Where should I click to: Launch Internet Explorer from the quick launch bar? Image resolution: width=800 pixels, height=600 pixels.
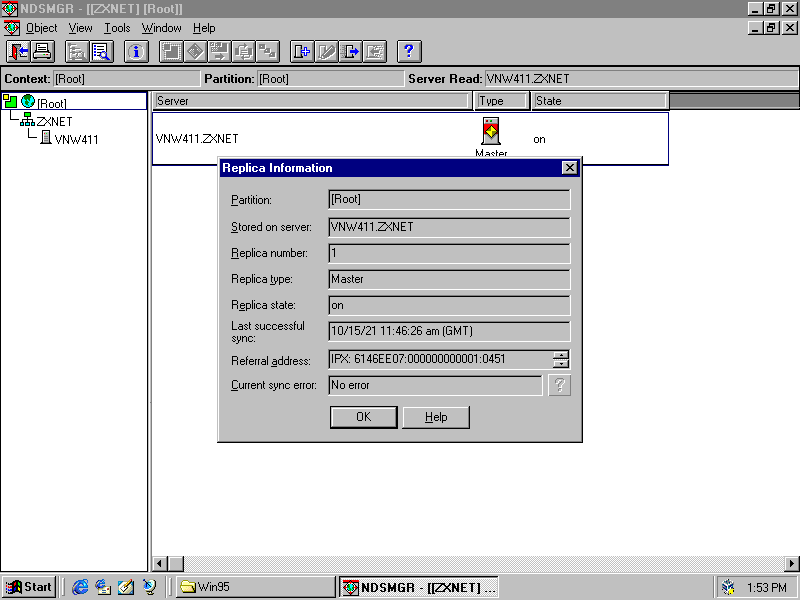pyautogui.click(x=80, y=587)
